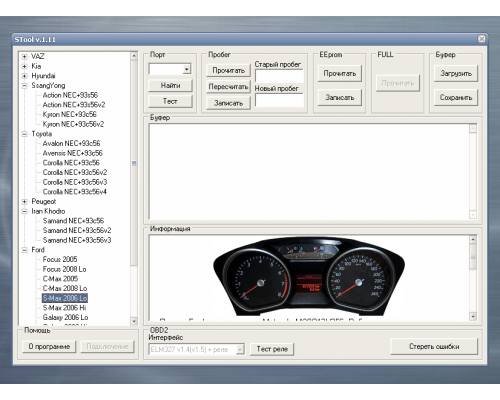
Task: Click Пересчитать mileage button
Action: pyautogui.click(x=228, y=87)
